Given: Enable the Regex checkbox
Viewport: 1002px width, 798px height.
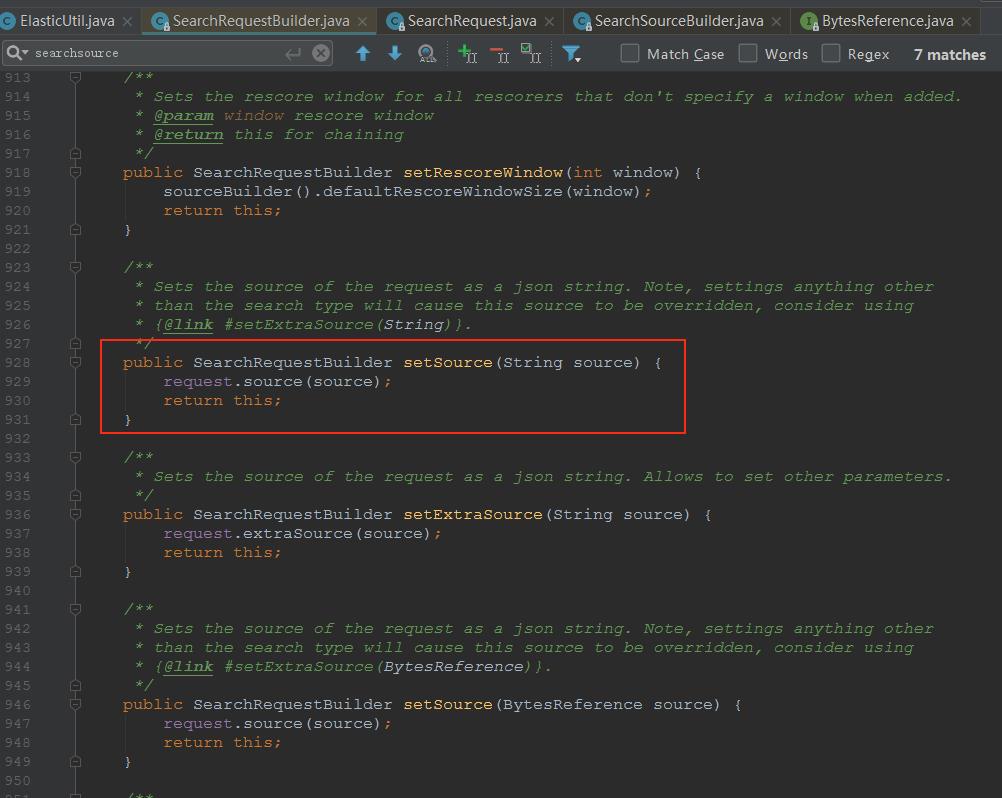Looking at the screenshot, I should 831,53.
